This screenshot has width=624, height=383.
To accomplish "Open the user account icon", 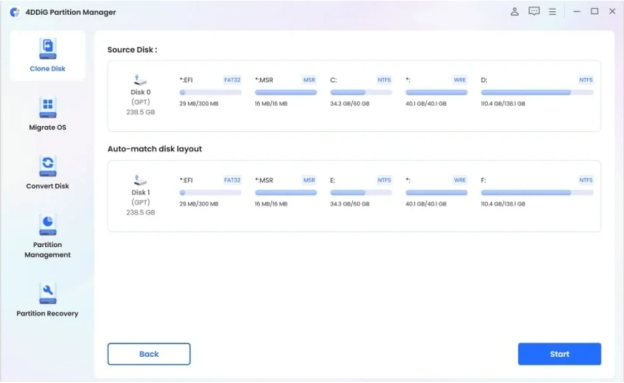I will 514,12.
